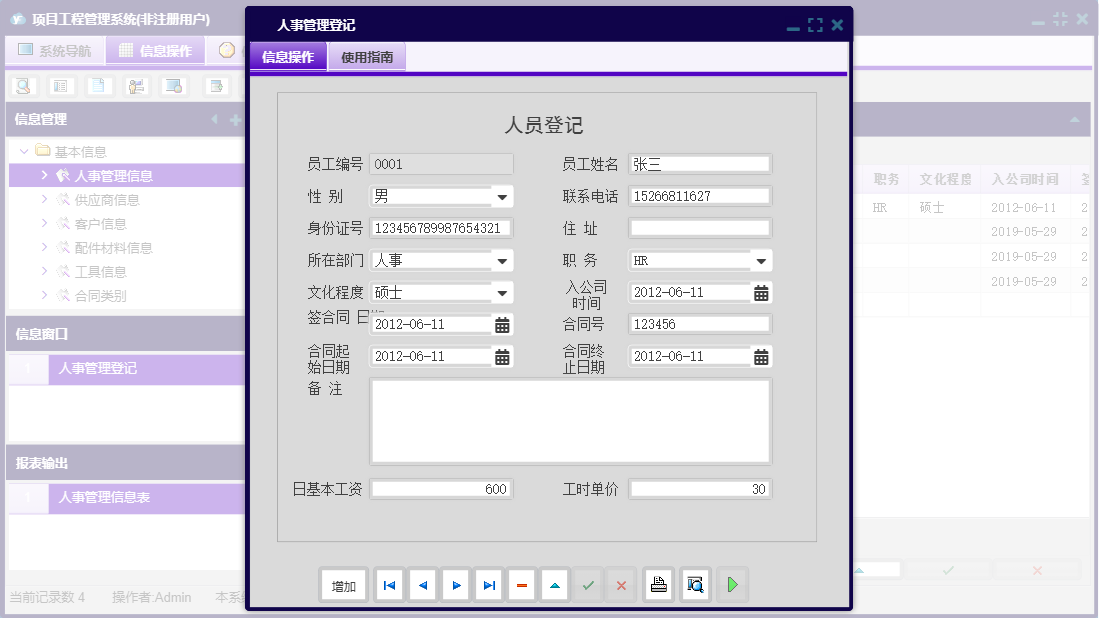
Task: Open the 职务 position dropdown
Action: pos(761,260)
